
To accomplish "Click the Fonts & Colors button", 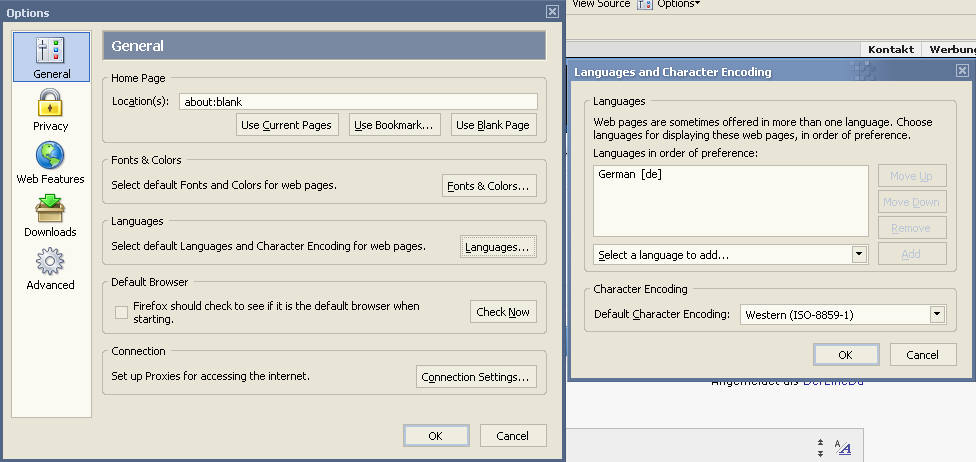I will pos(489,186).
